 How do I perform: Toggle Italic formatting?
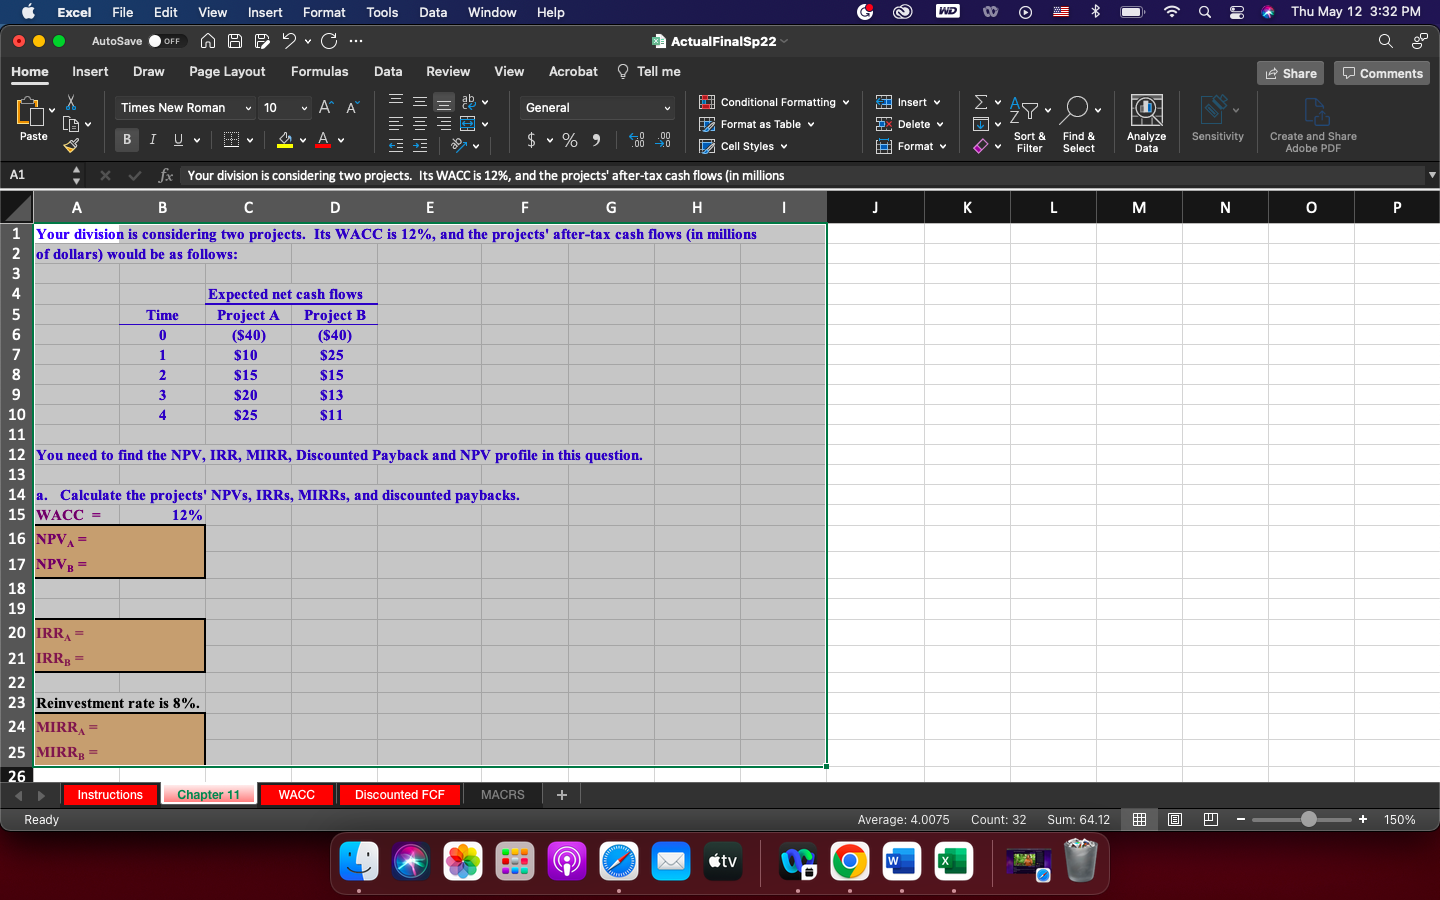[153, 140]
